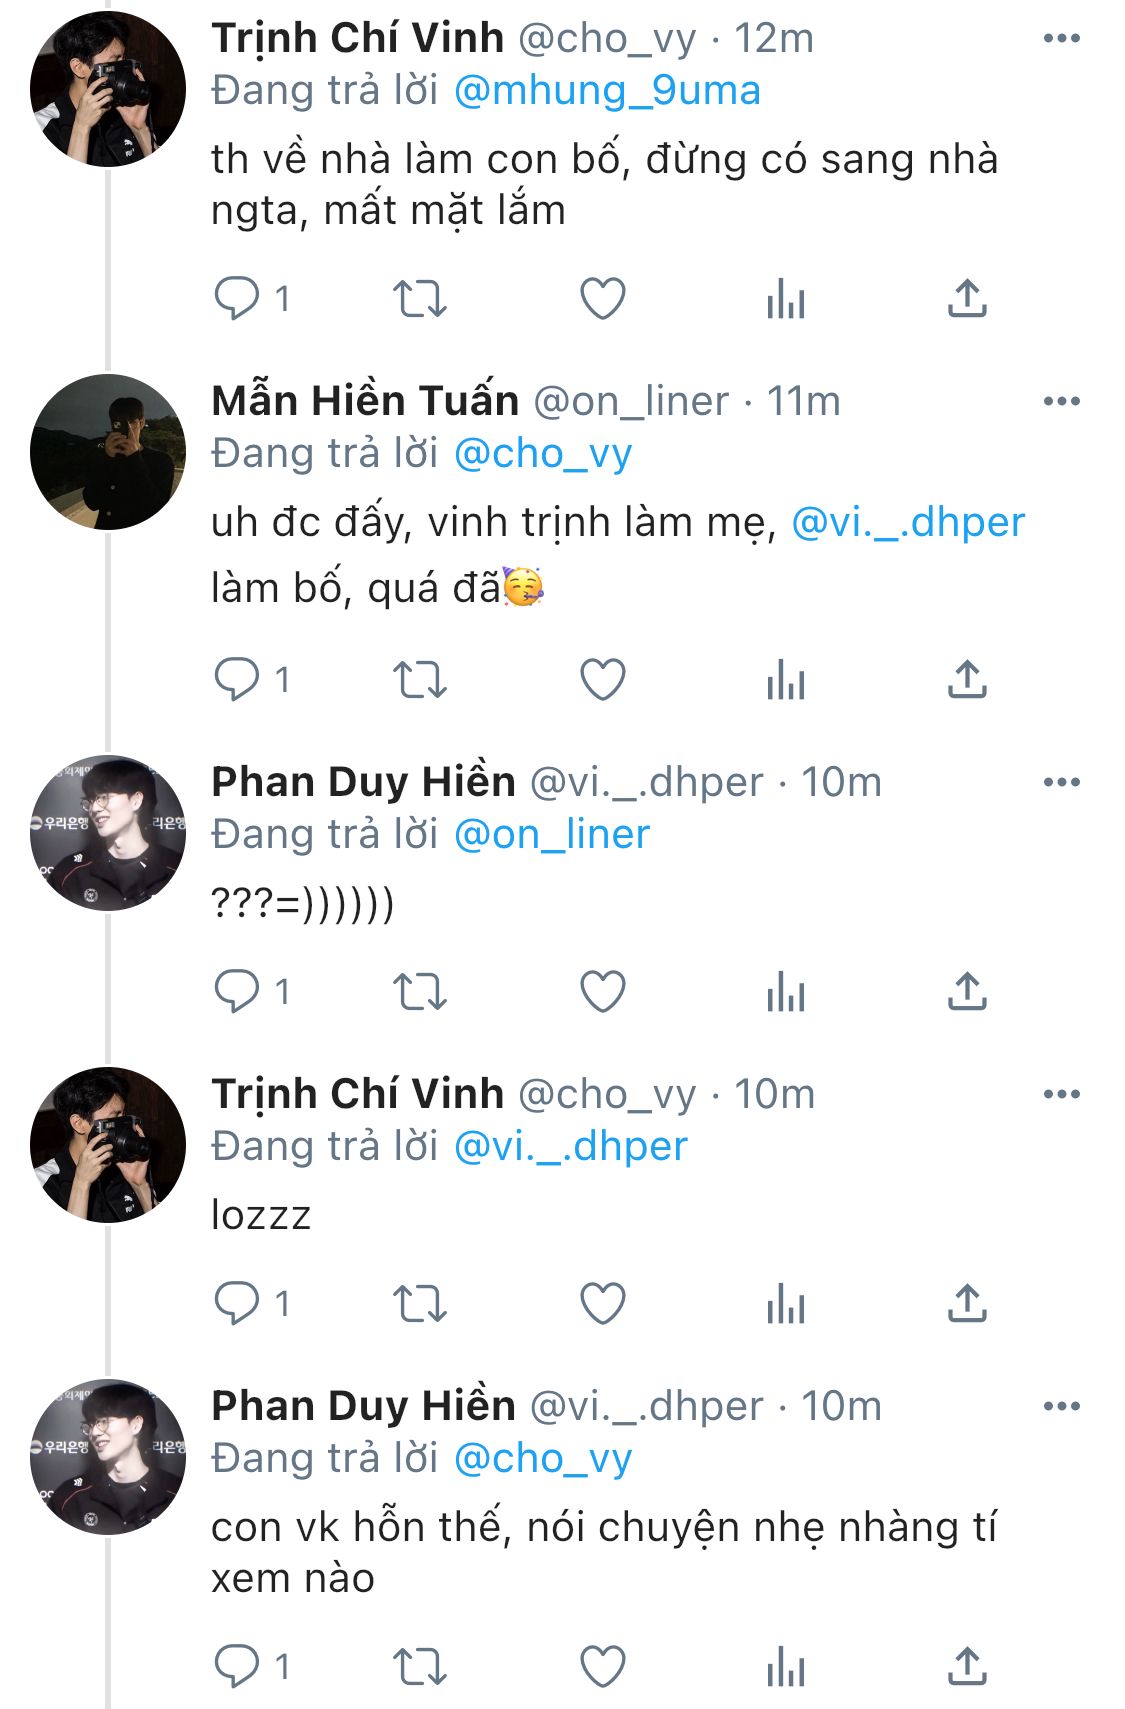Reply to the "lozzz" tweet
The image size is (1125, 1709).
pos(237,1303)
